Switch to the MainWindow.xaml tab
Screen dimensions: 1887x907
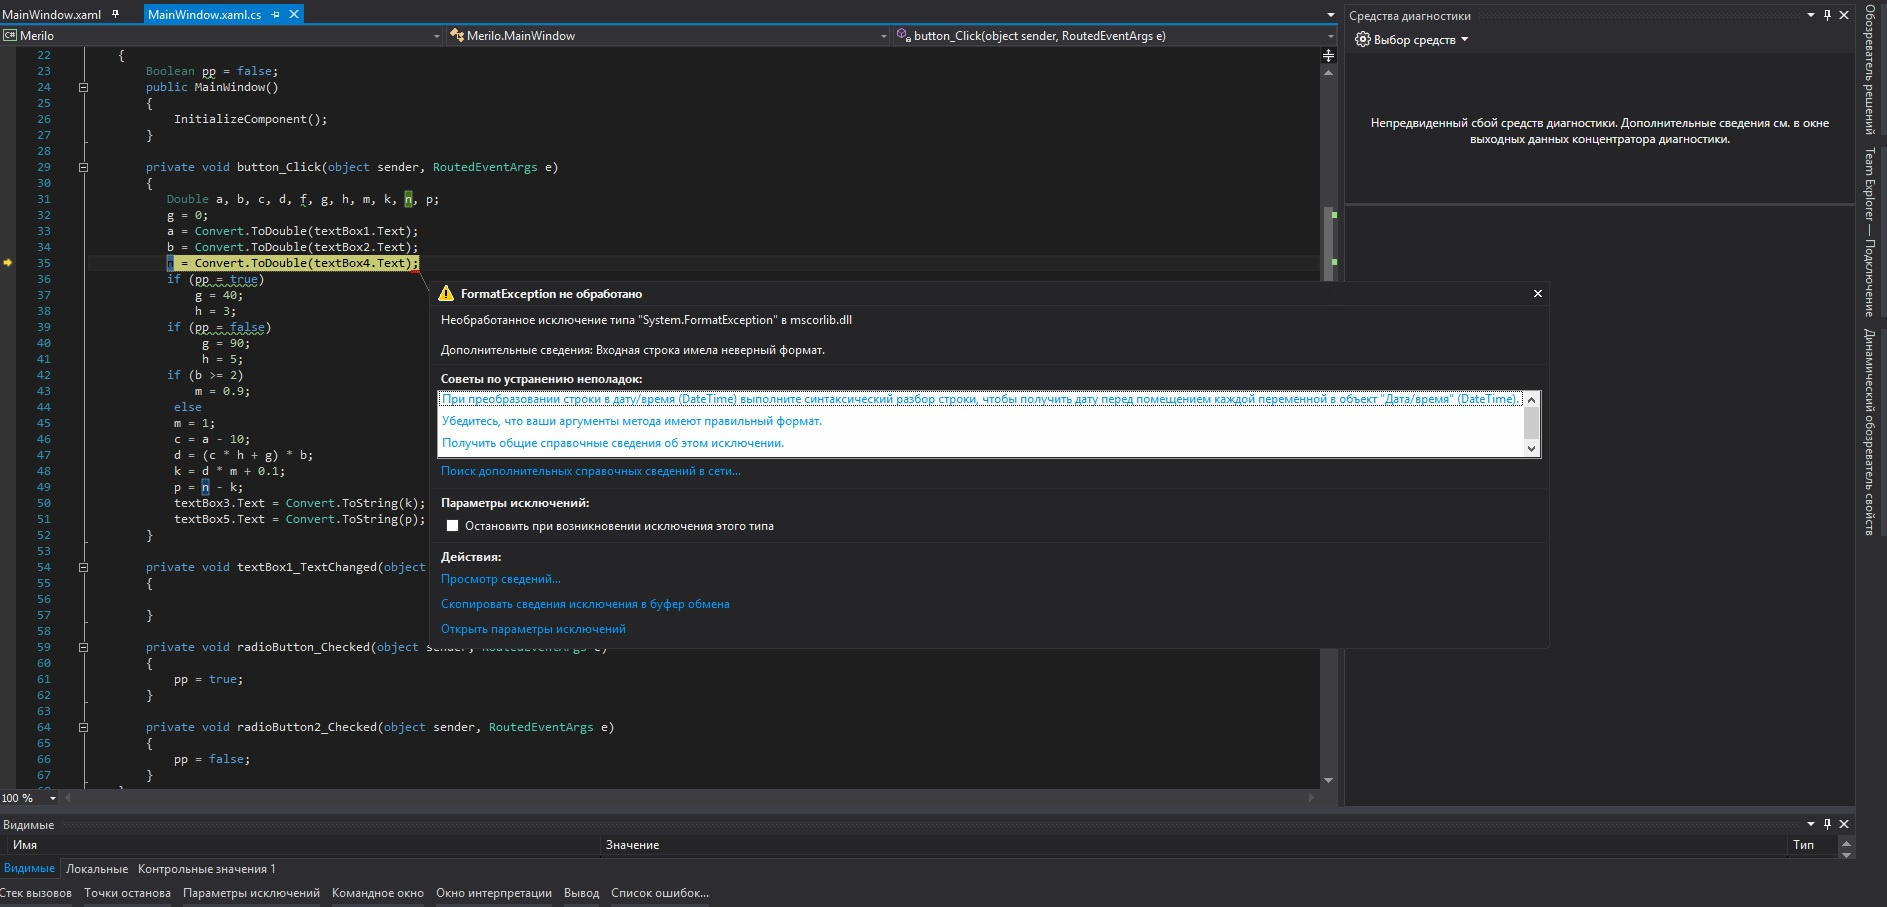tap(52, 14)
